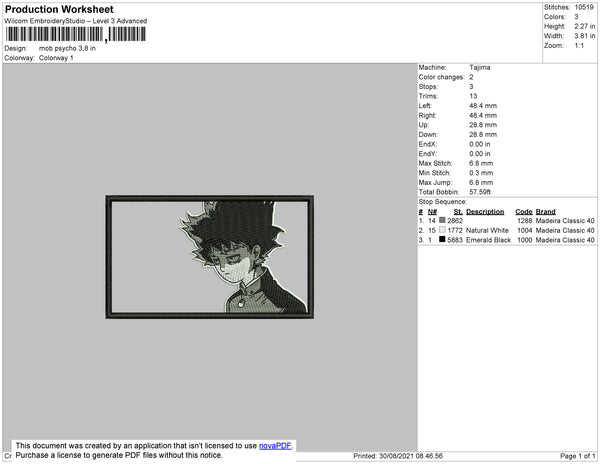Select the embroidery design preview thumbnail

click(210, 257)
